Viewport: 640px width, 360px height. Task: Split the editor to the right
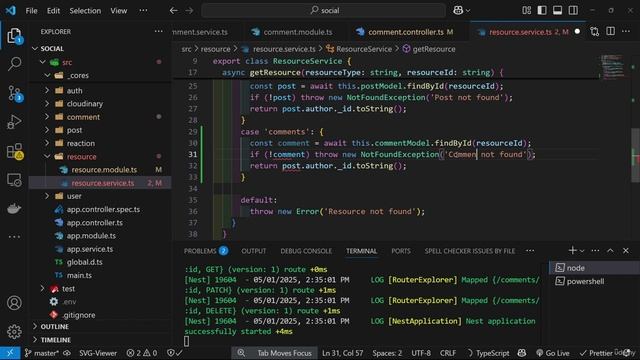[x=611, y=31]
